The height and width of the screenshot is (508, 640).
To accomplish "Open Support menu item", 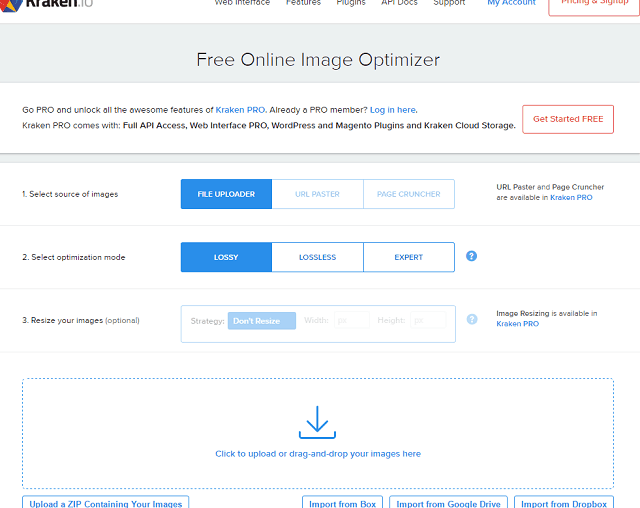I will 449,3.
